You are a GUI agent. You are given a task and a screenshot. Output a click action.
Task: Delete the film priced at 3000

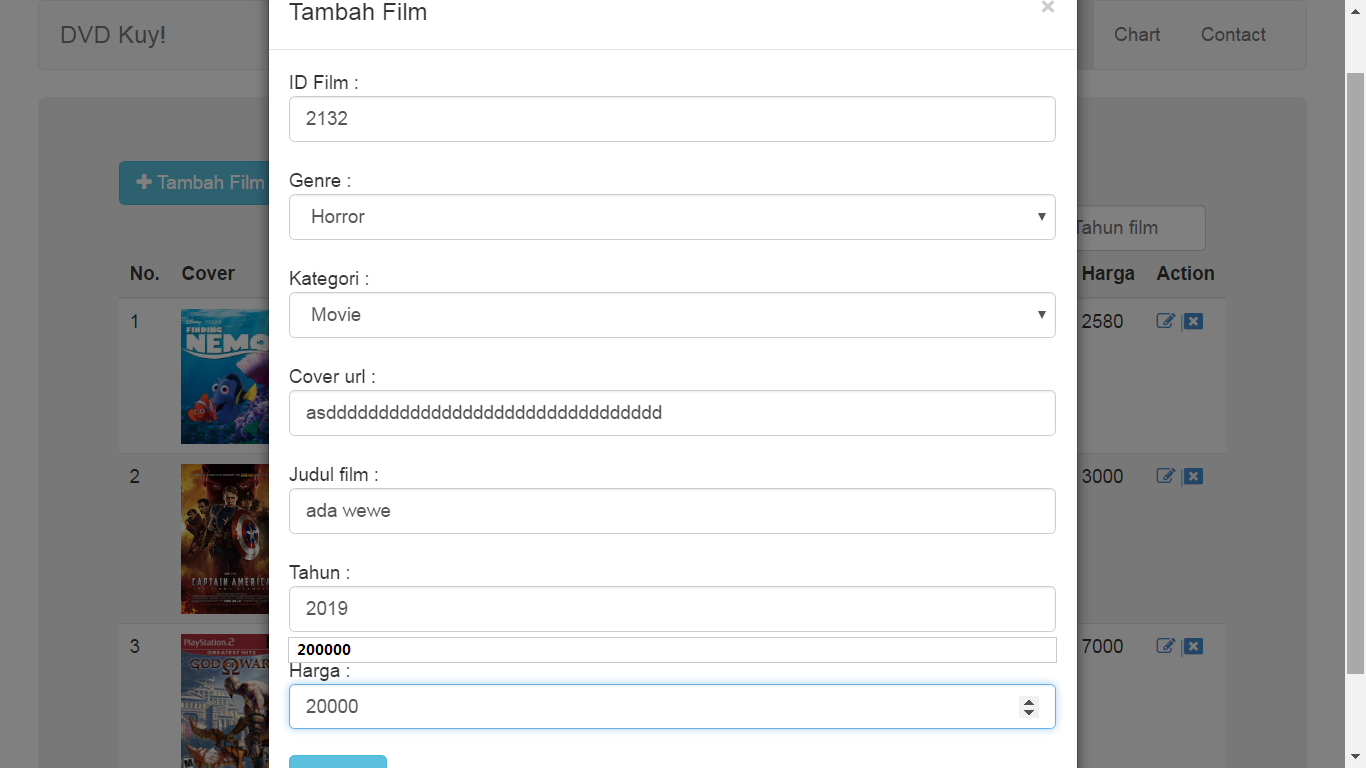tap(1193, 476)
